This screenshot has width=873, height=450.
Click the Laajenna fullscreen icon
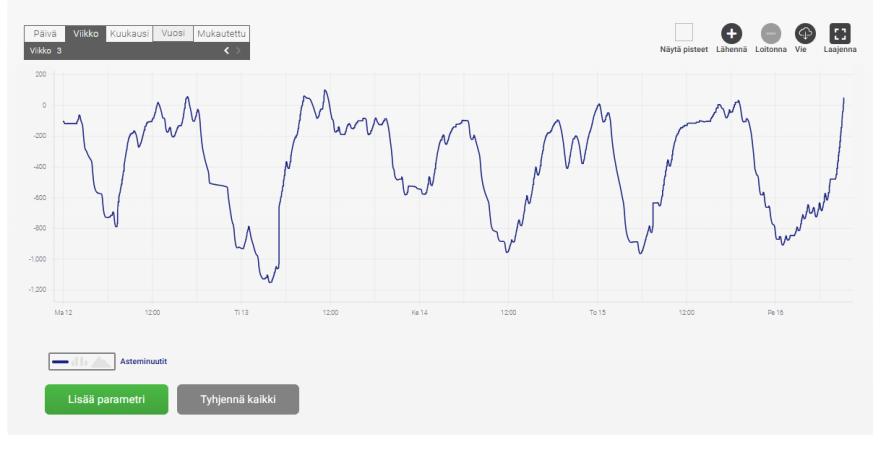point(840,33)
